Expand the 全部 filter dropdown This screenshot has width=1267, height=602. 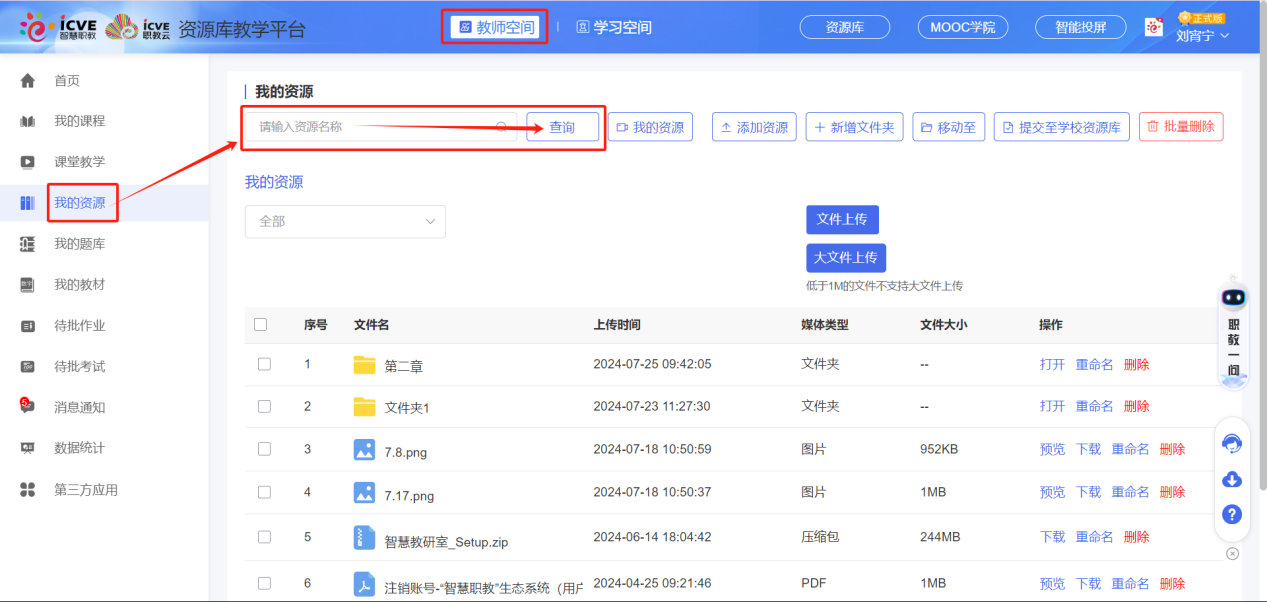(x=345, y=221)
